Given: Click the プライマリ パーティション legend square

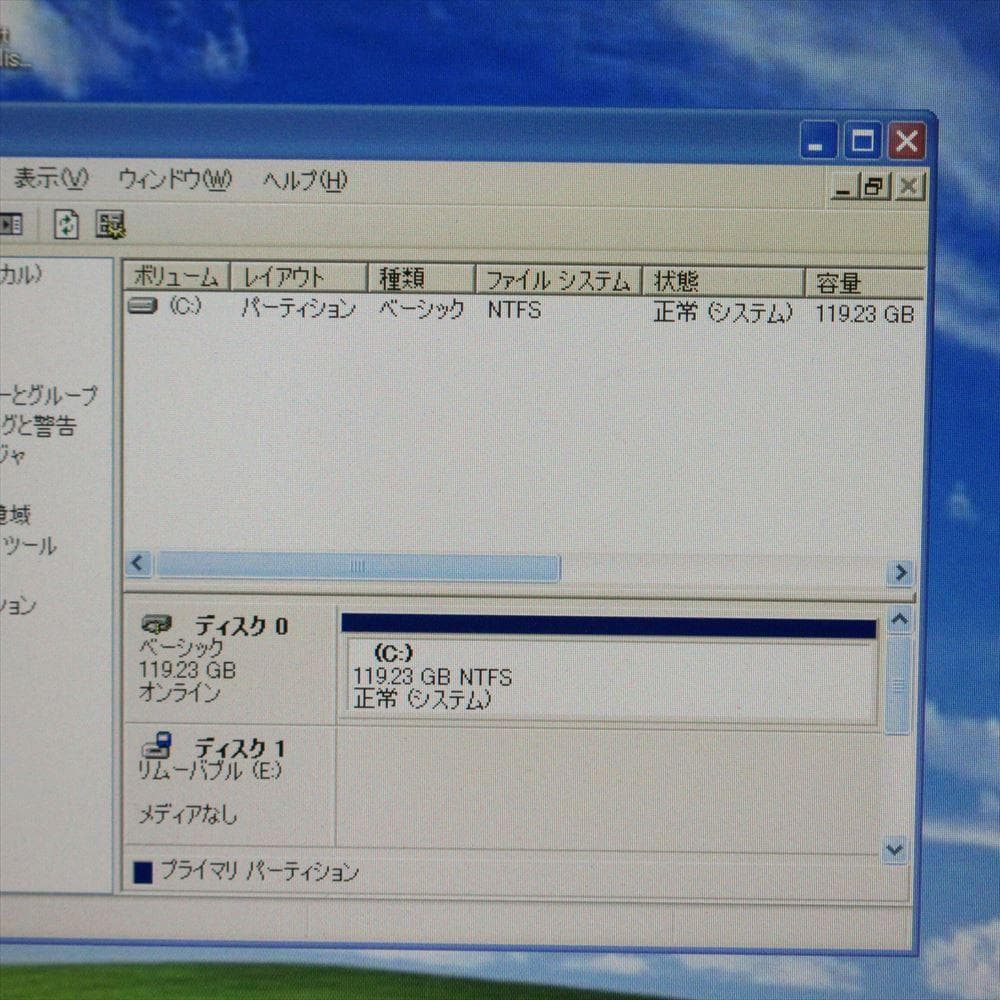Looking at the screenshot, I should (x=143, y=871).
